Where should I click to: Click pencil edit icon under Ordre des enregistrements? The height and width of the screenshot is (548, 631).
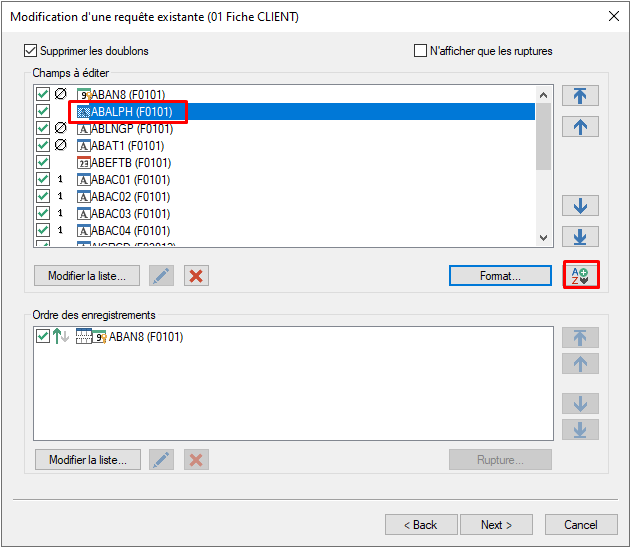[161, 459]
